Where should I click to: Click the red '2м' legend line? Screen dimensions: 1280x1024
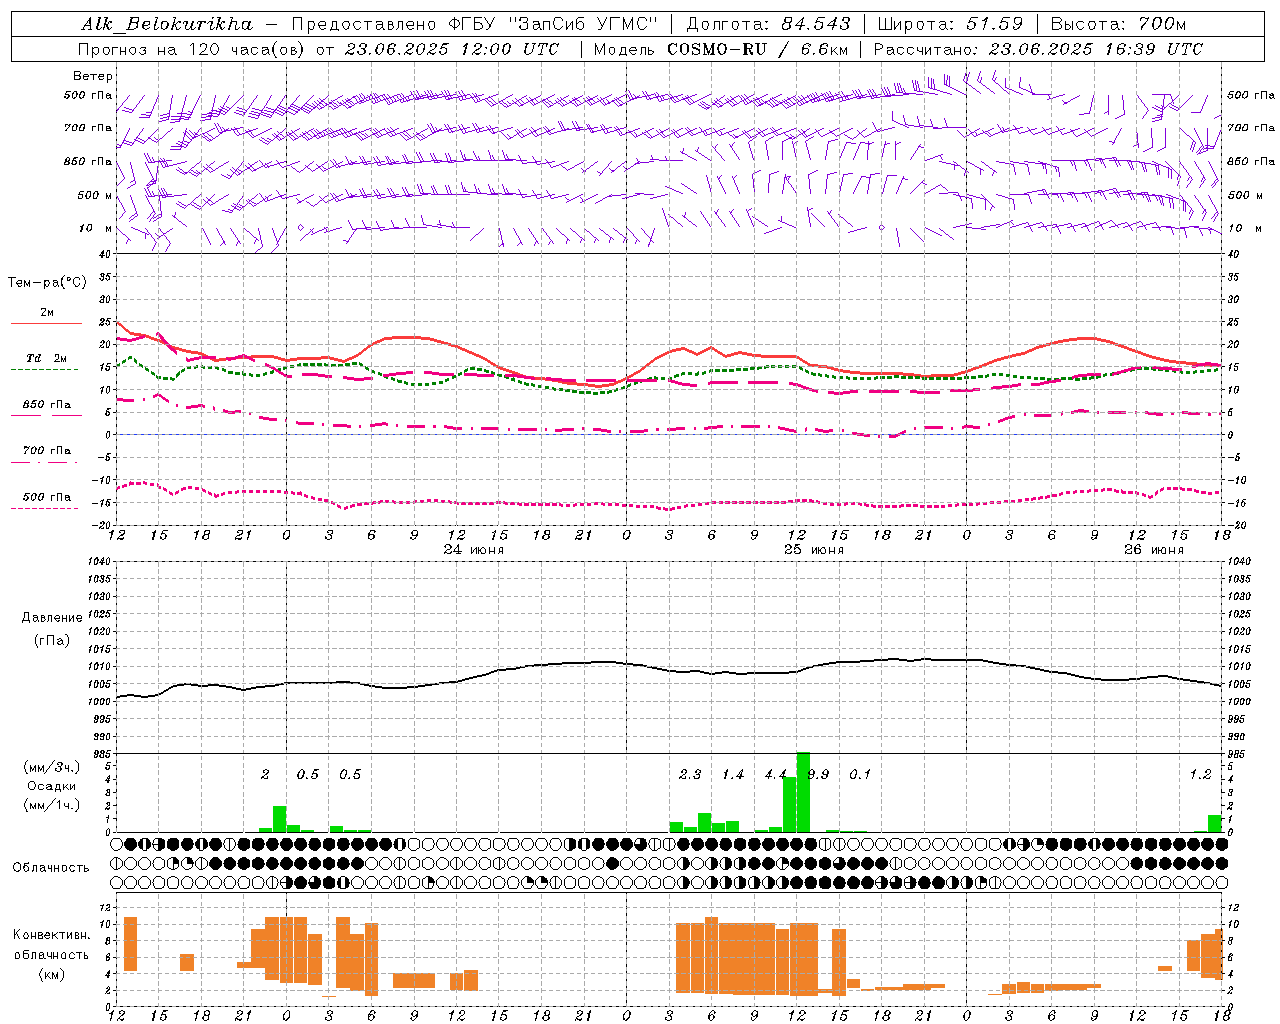tap(46, 323)
